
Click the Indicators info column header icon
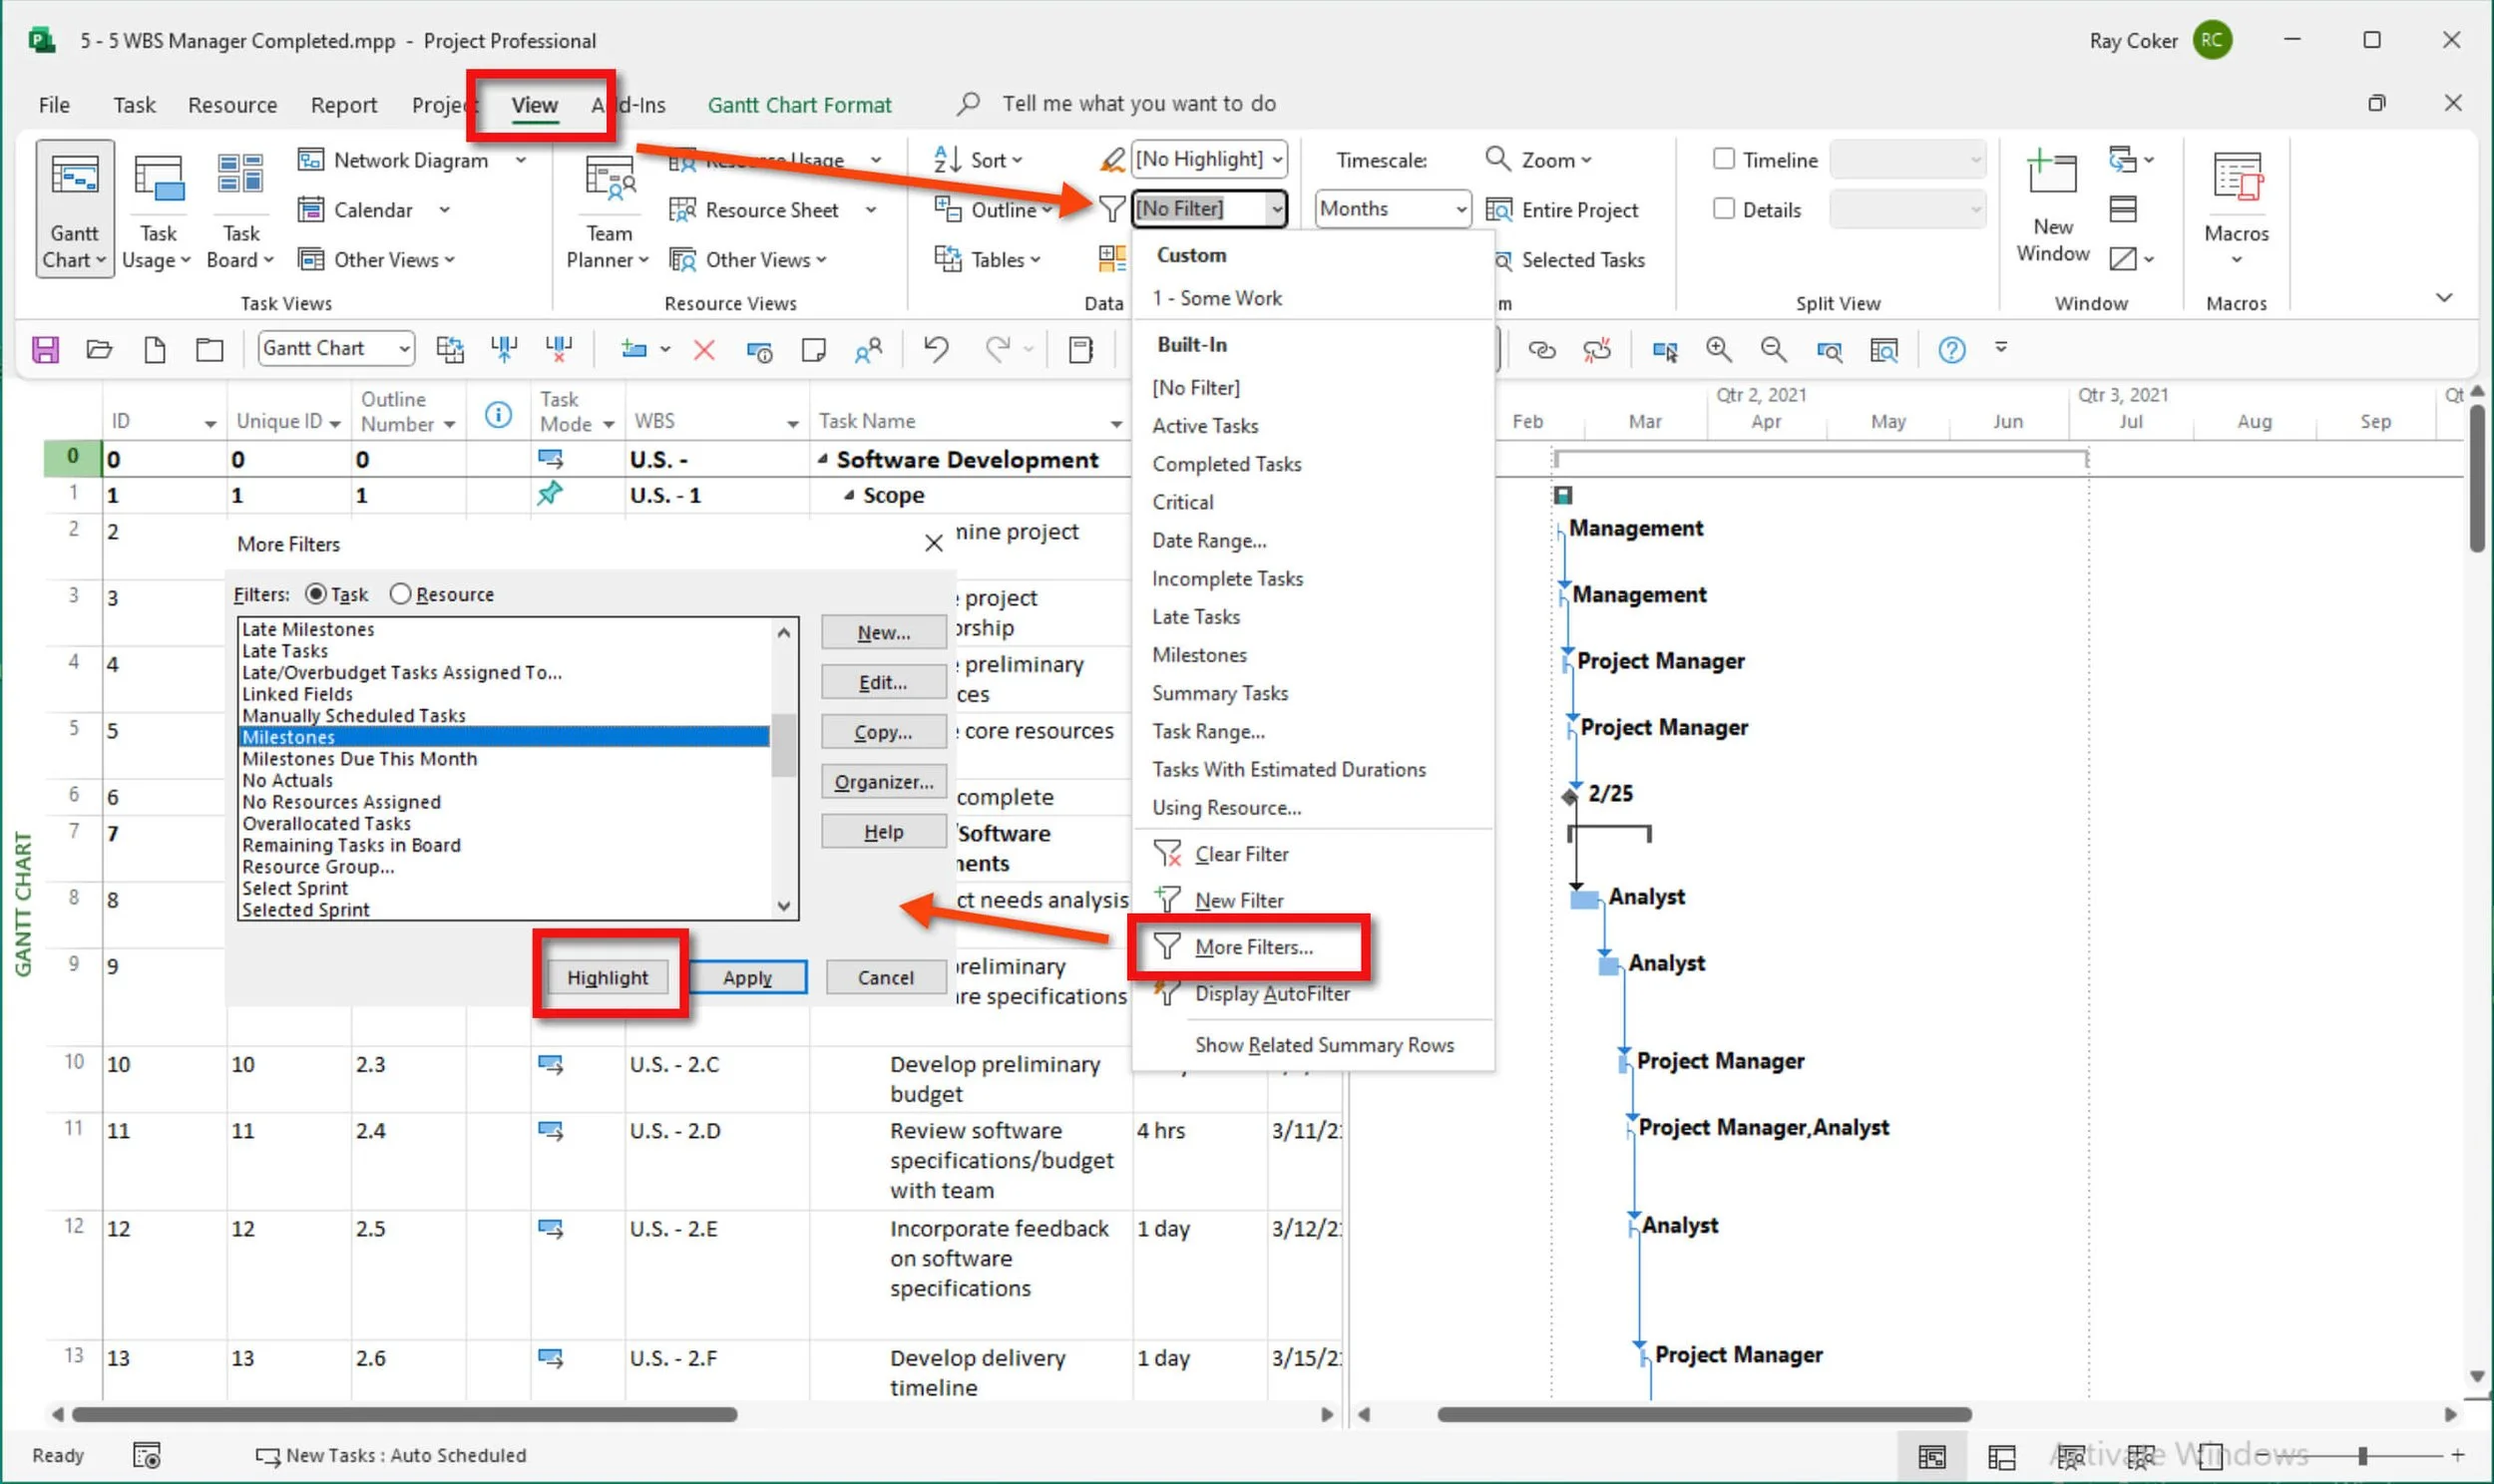pos(498,413)
